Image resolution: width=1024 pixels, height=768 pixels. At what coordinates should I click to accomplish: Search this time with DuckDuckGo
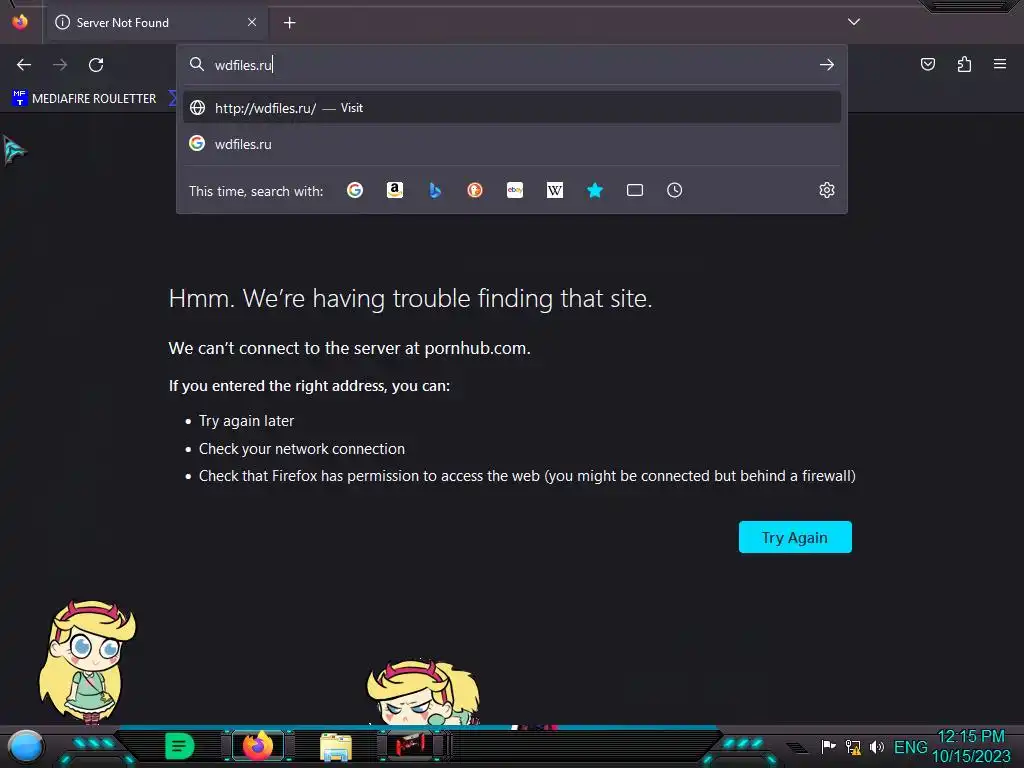pos(475,190)
